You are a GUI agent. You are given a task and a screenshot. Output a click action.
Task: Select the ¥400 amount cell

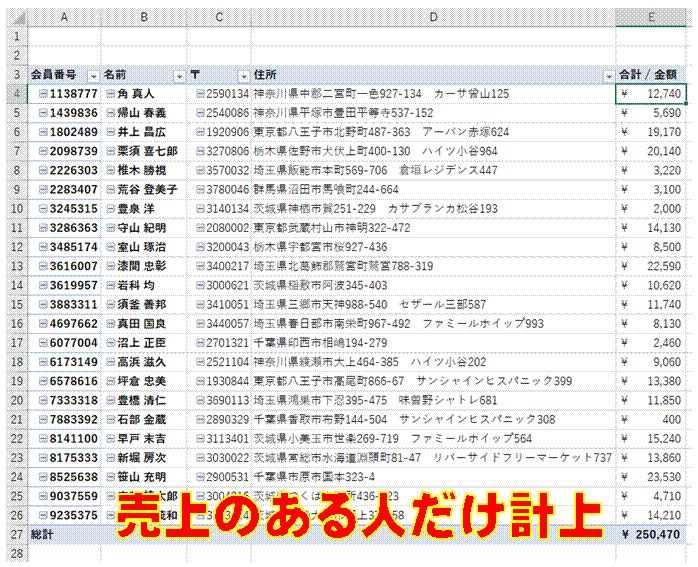(651, 419)
